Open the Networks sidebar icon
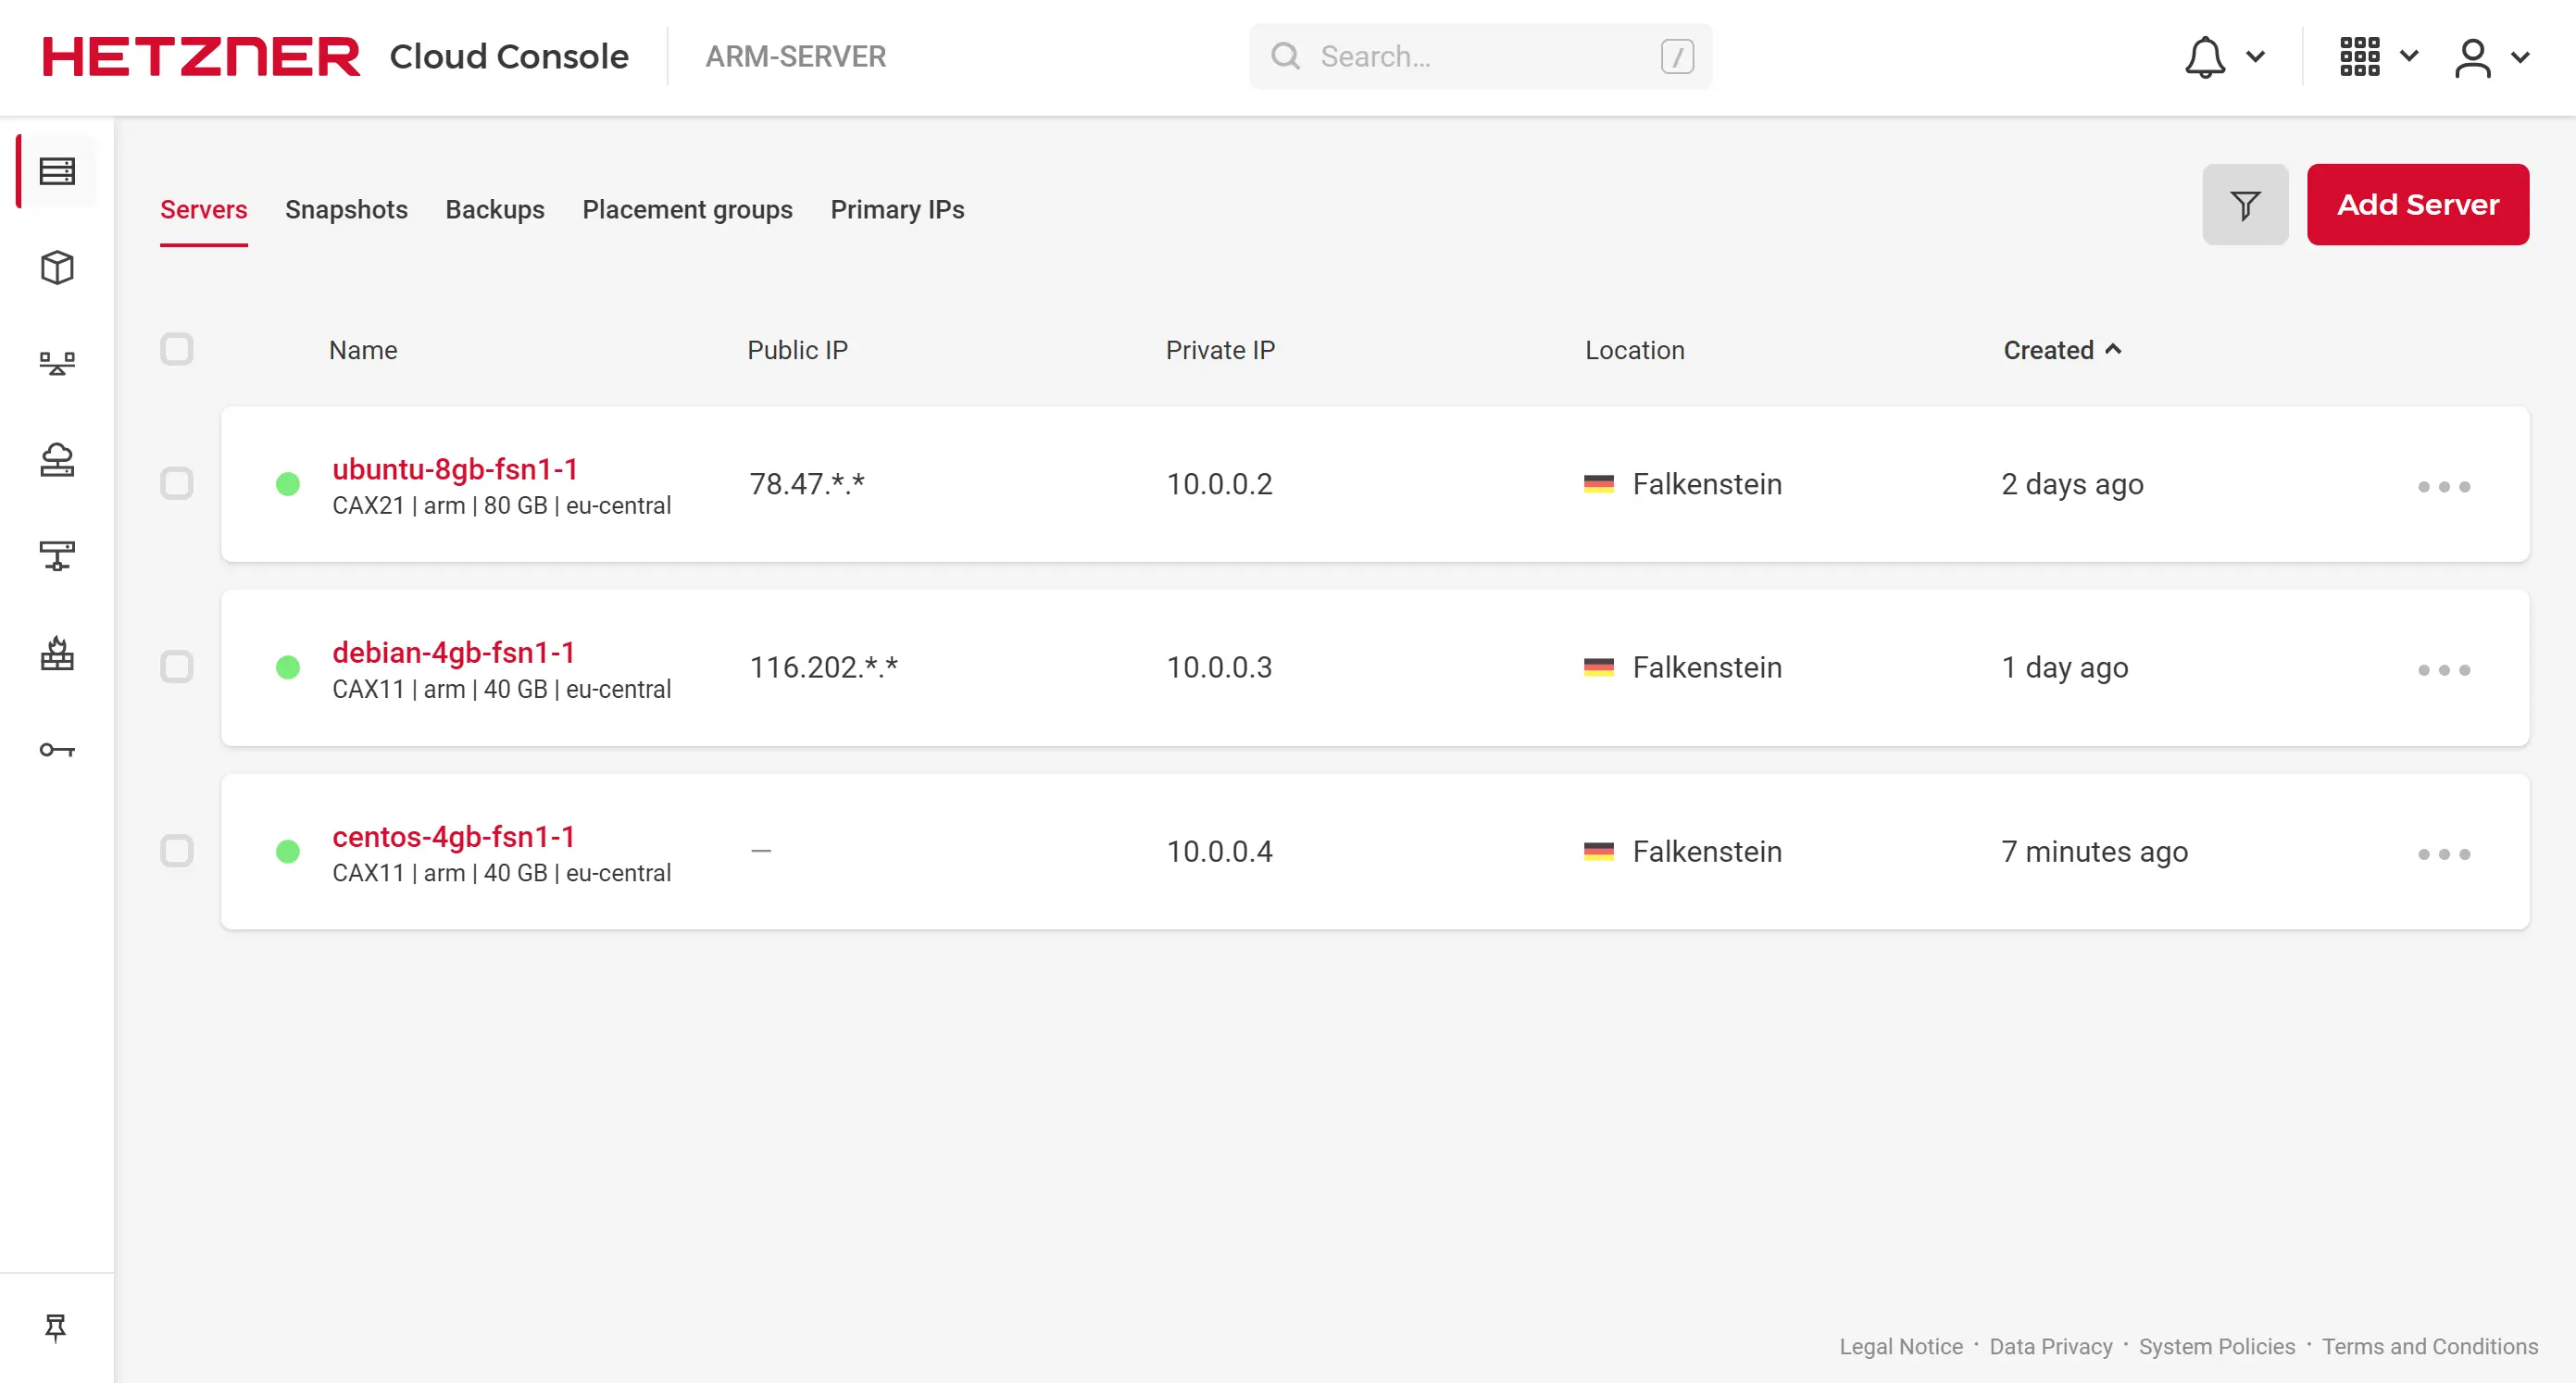Image resolution: width=2576 pixels, height=1383 pixels. pyautogui.click(x=57, y=556)
